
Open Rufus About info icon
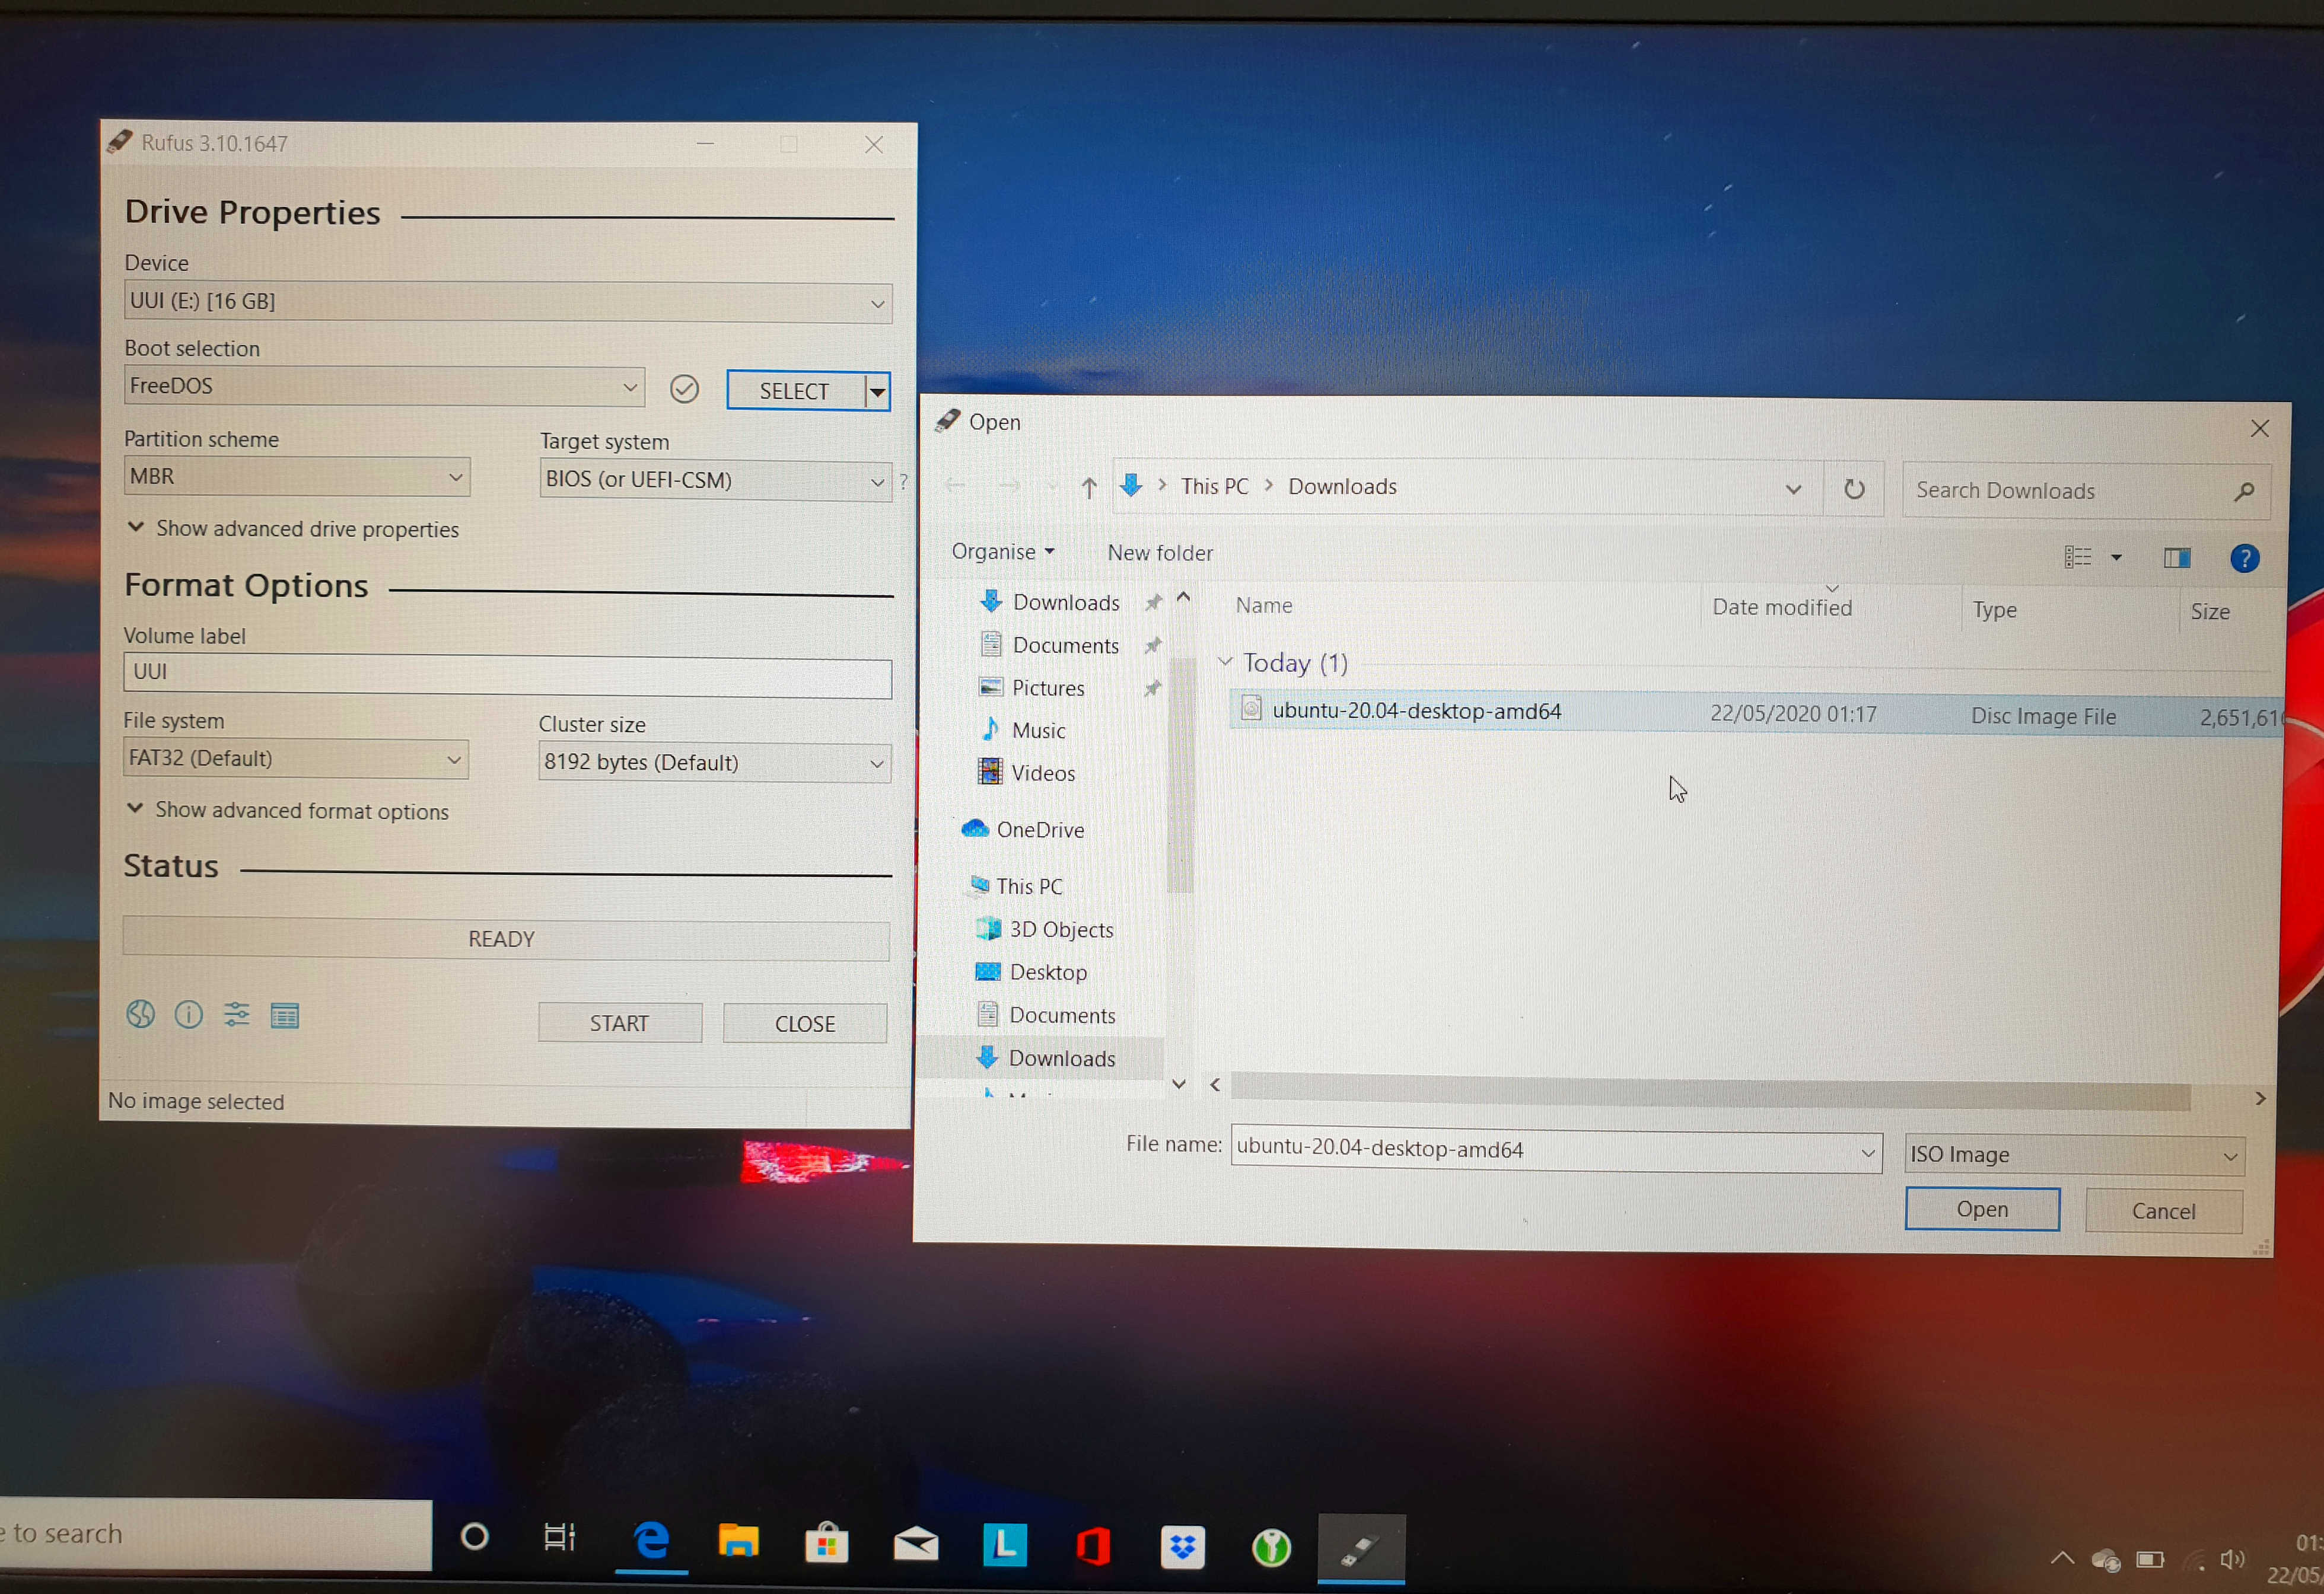click(188, 1015)
